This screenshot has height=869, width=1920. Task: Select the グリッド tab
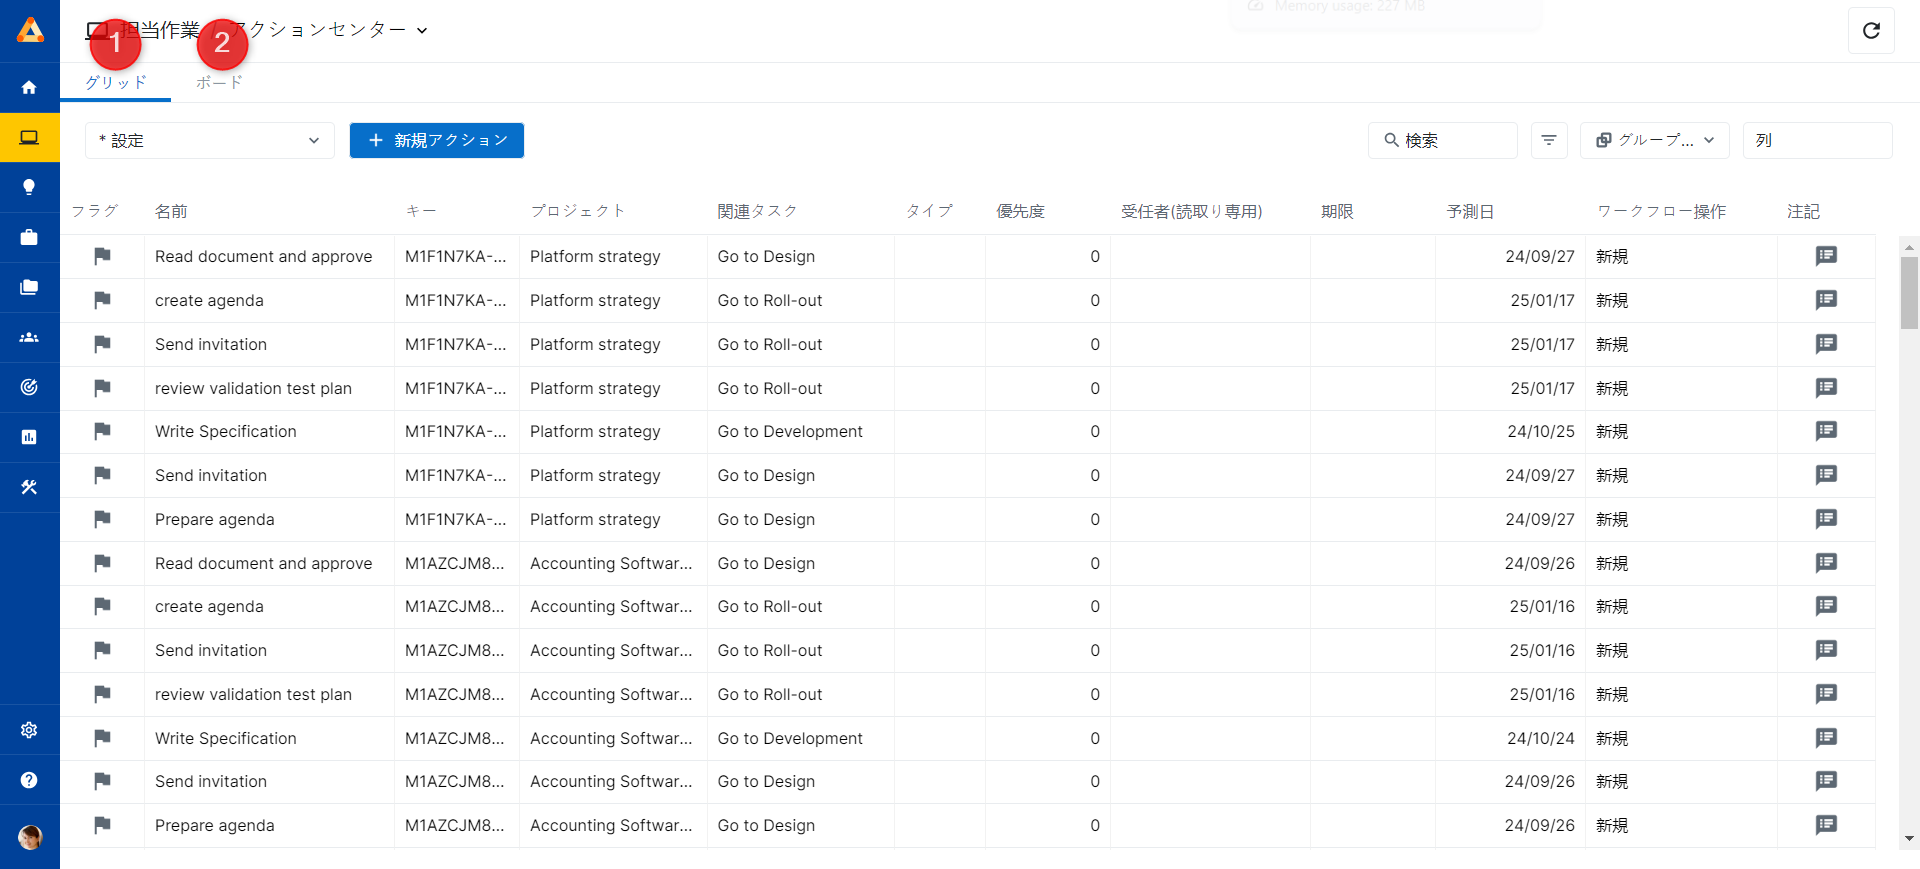[x=115, y=83]
